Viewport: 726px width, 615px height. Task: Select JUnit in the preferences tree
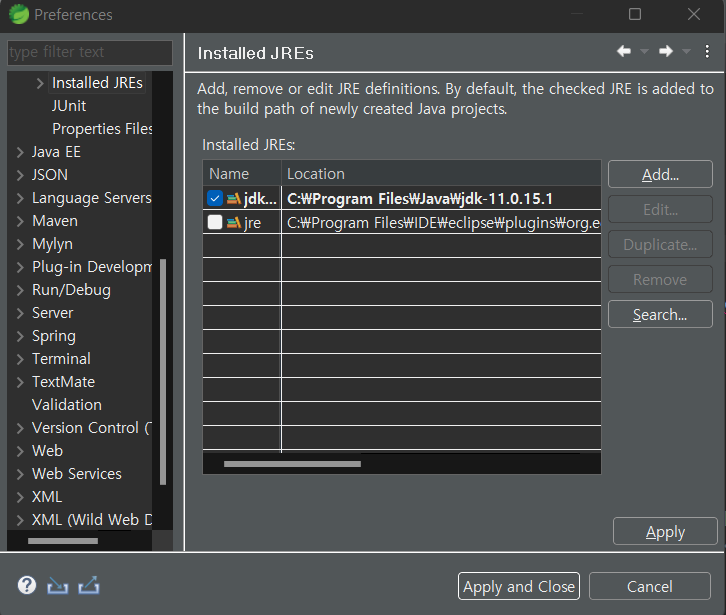pos(69,106)
